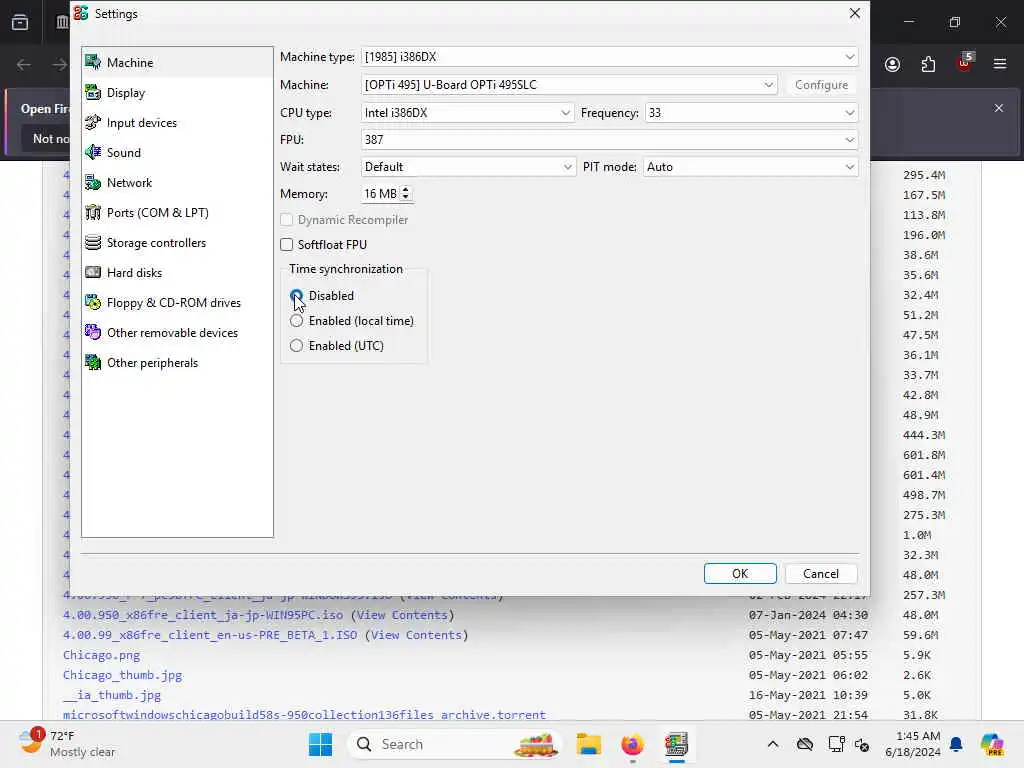Open the Wait states dropdown
Viewport: 1024px width, 768px height.
pyautogui.click(x=468, y=167)
